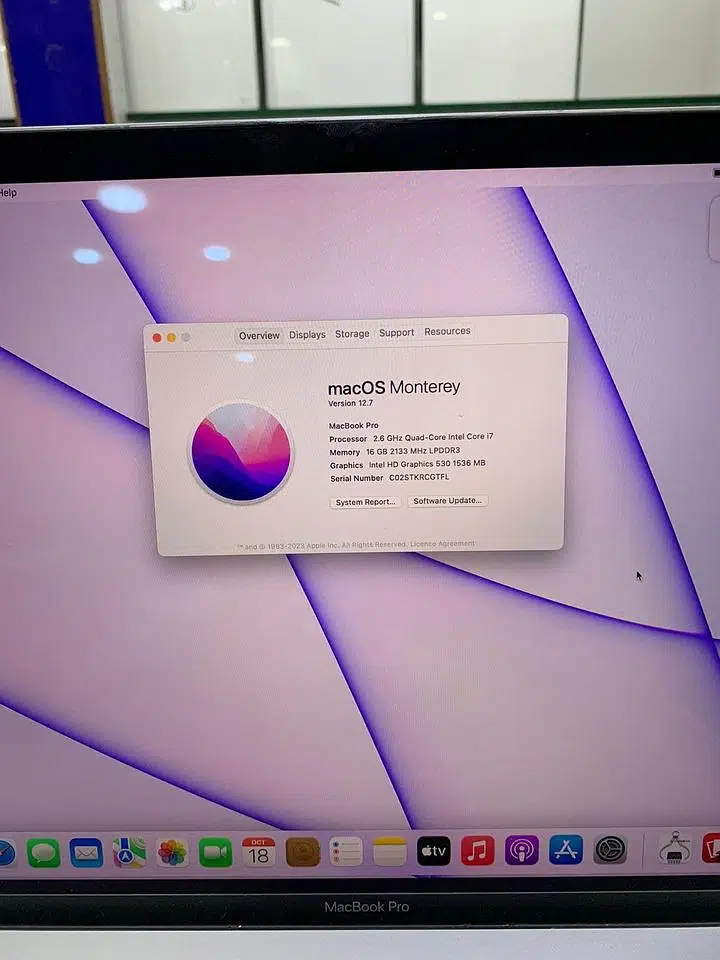Launch Apple TV from the Dock
This screenshot has width=720, height=960.
(433, 850)
